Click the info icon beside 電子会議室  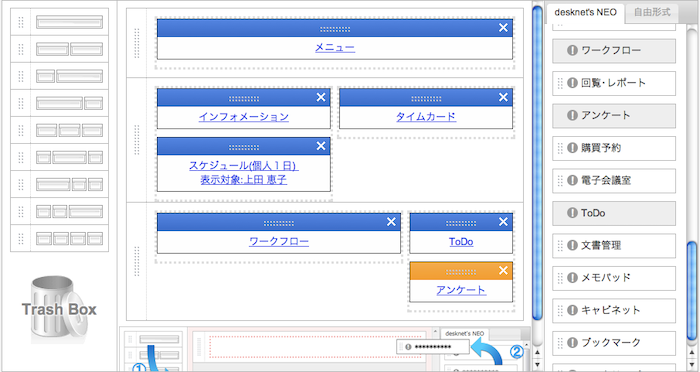point(572,180)
